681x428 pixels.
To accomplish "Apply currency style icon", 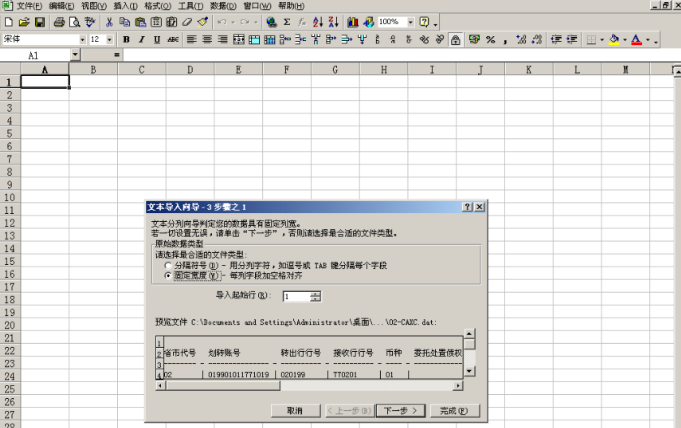I will tap(474, 40).
